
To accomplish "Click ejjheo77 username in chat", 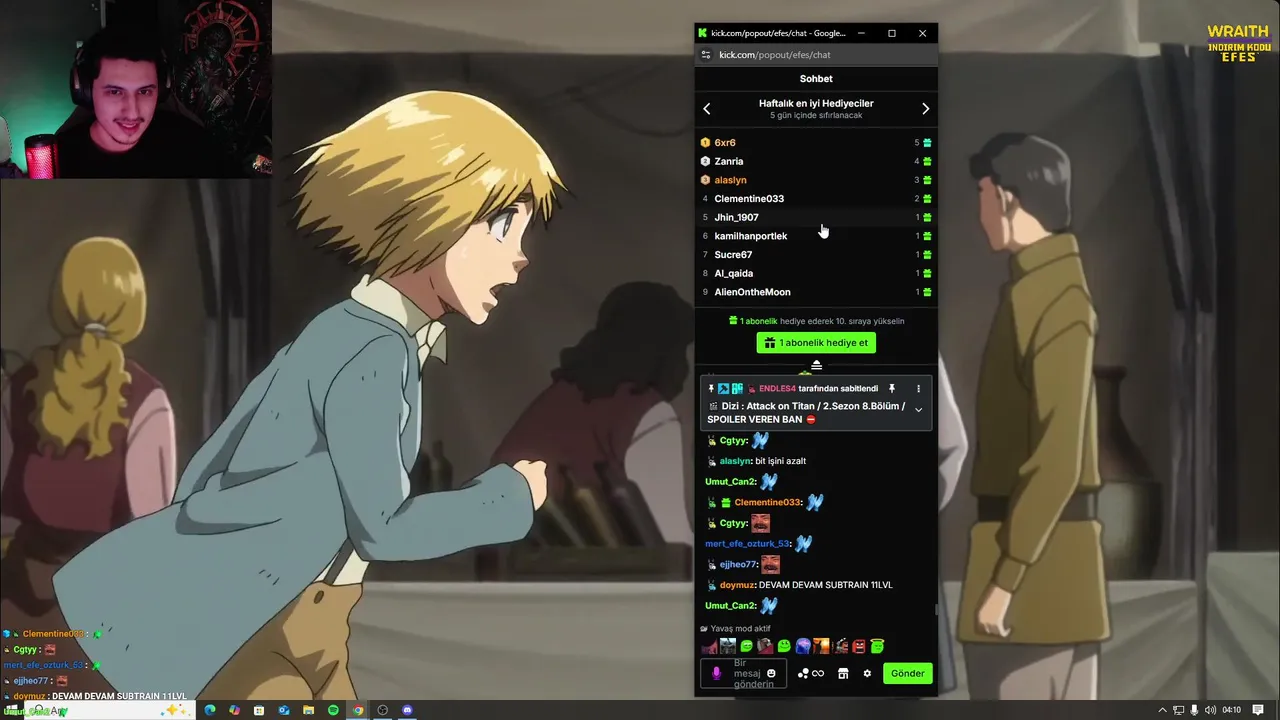I will [737, 564].
